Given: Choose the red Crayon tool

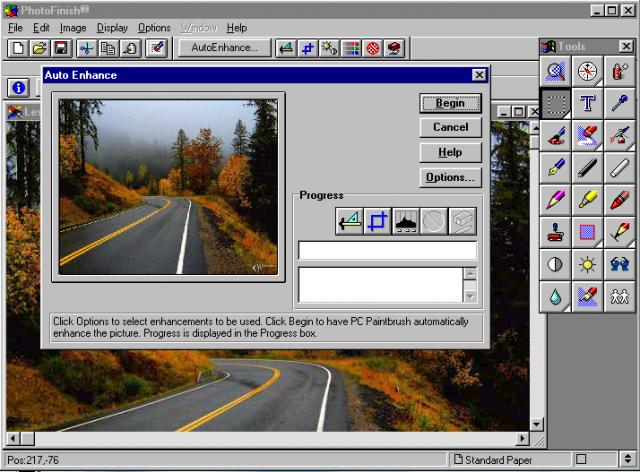Looking at the screenshot, I should 619,200.
